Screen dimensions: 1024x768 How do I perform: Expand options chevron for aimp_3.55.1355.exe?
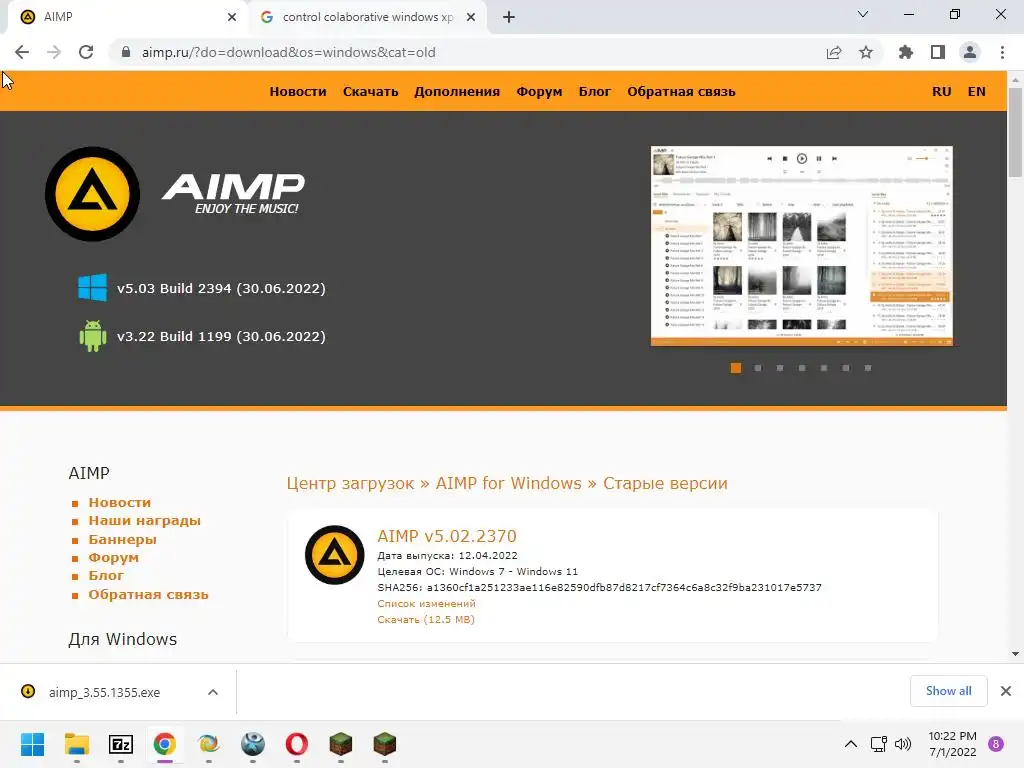click(x=213, y=692)
